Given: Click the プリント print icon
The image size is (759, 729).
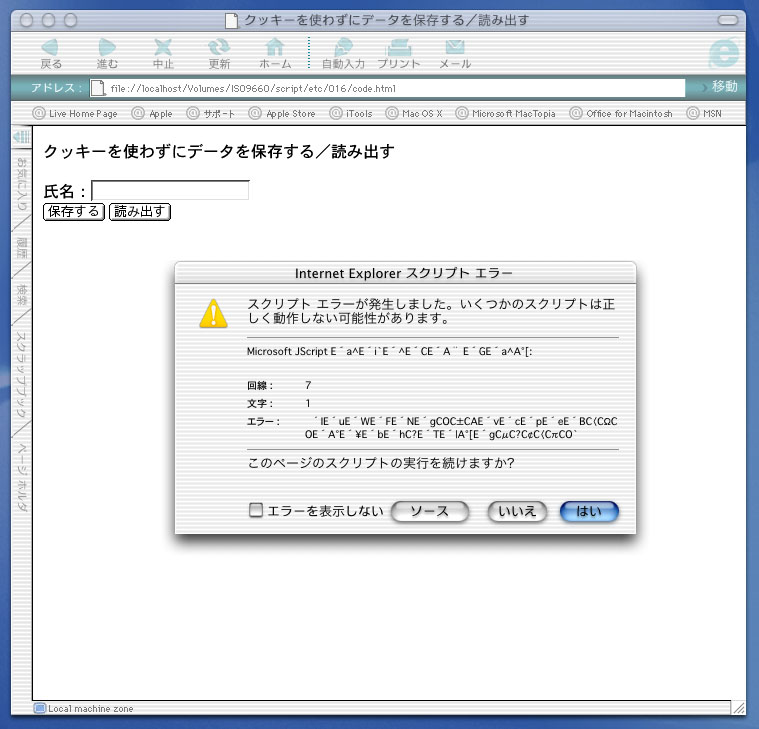Looking at the screenshot, I should point(399,47).
